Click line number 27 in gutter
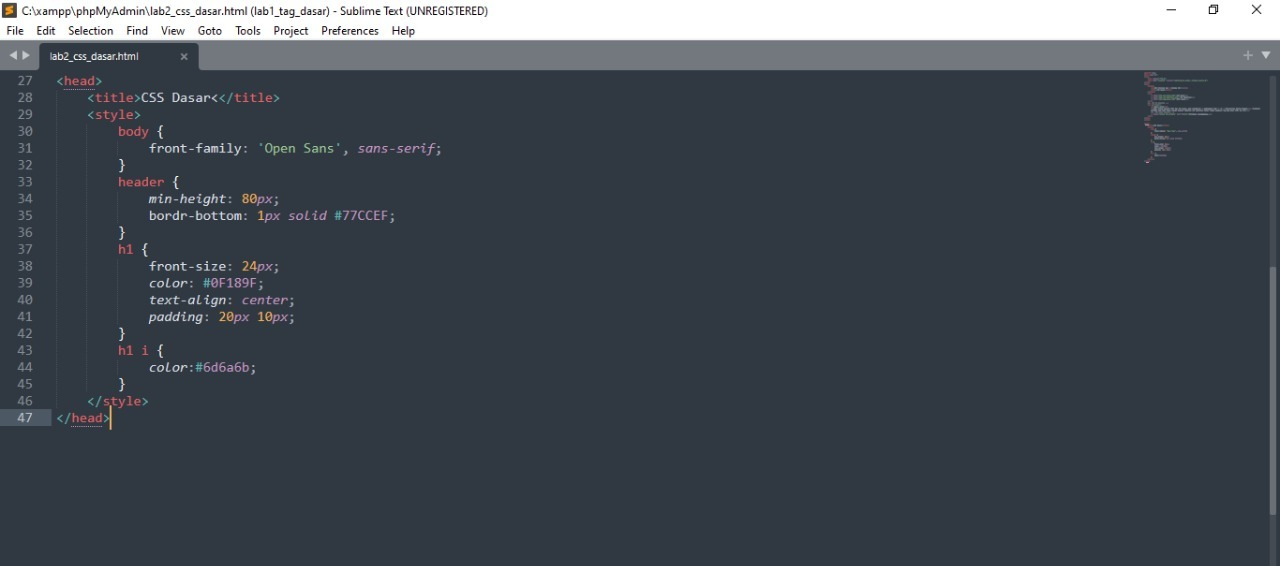This screenshot has width=1280, height=566. [25, 81]
